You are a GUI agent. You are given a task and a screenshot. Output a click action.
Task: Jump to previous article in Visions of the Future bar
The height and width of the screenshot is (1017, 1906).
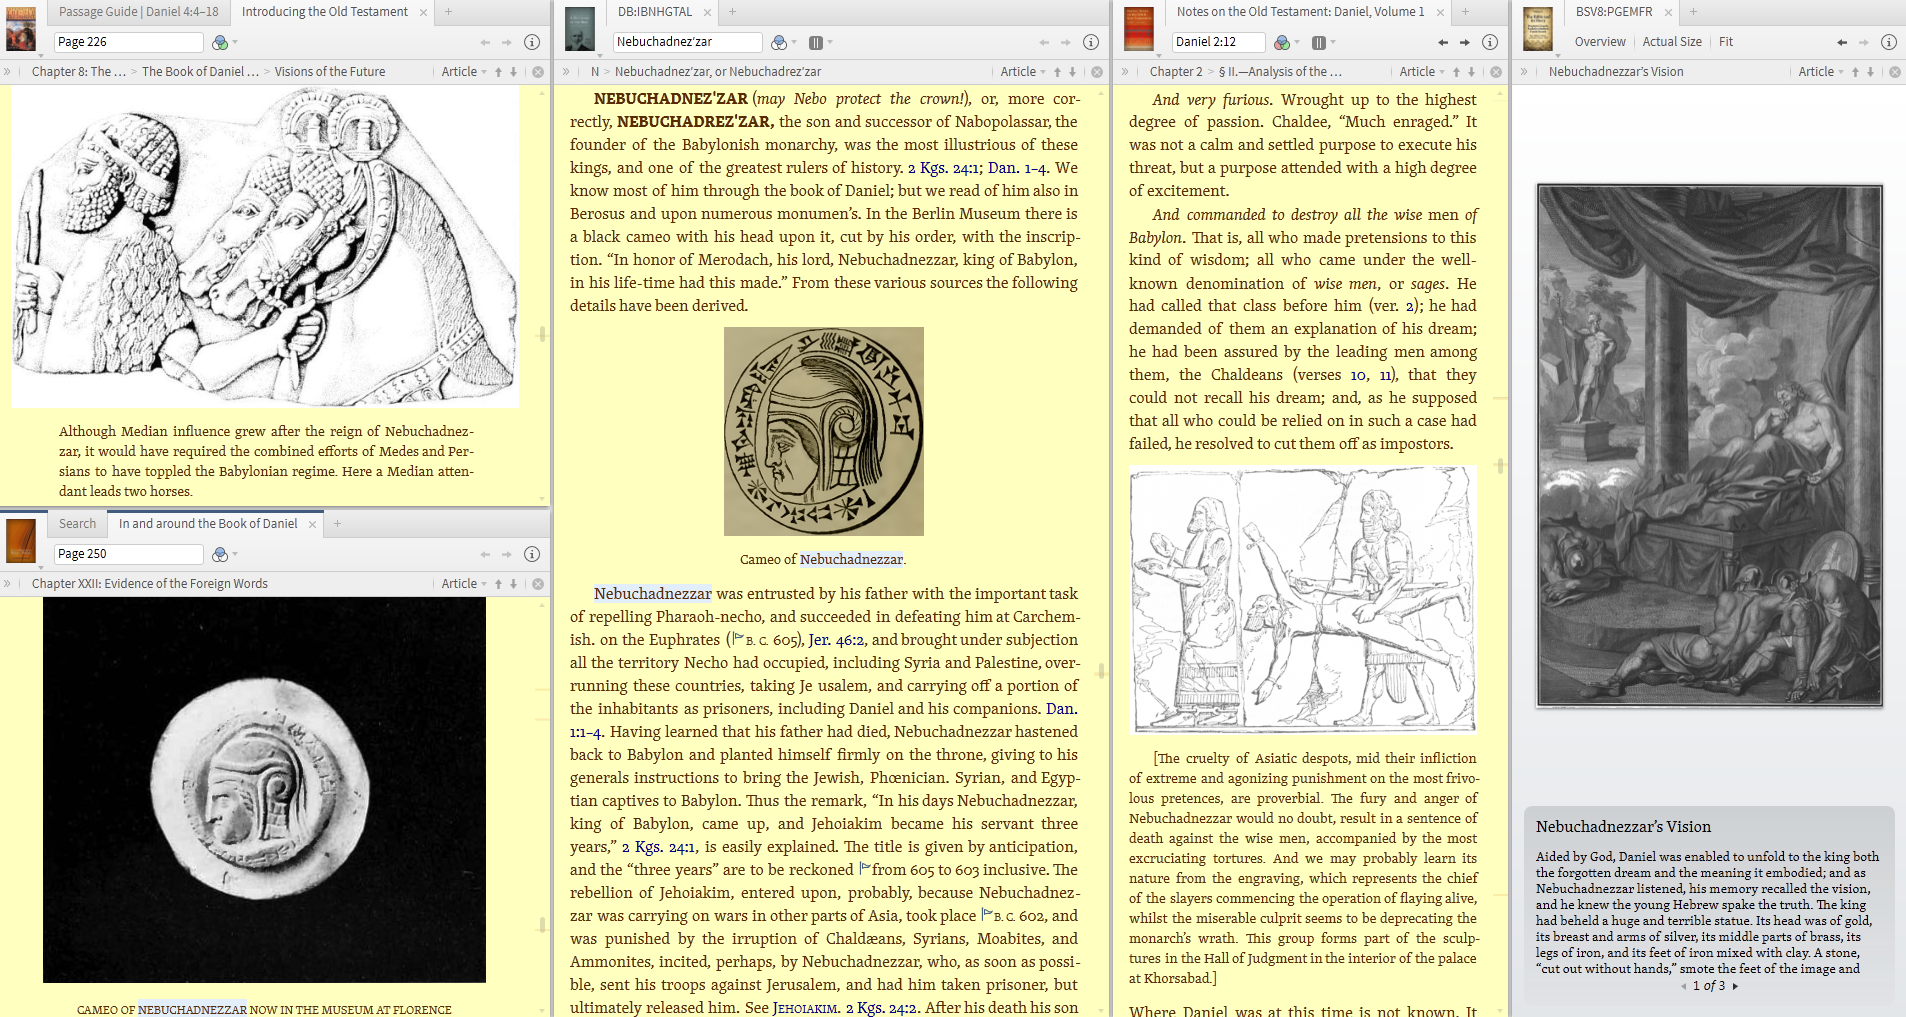pyautogui.click(x=498, y=72)
